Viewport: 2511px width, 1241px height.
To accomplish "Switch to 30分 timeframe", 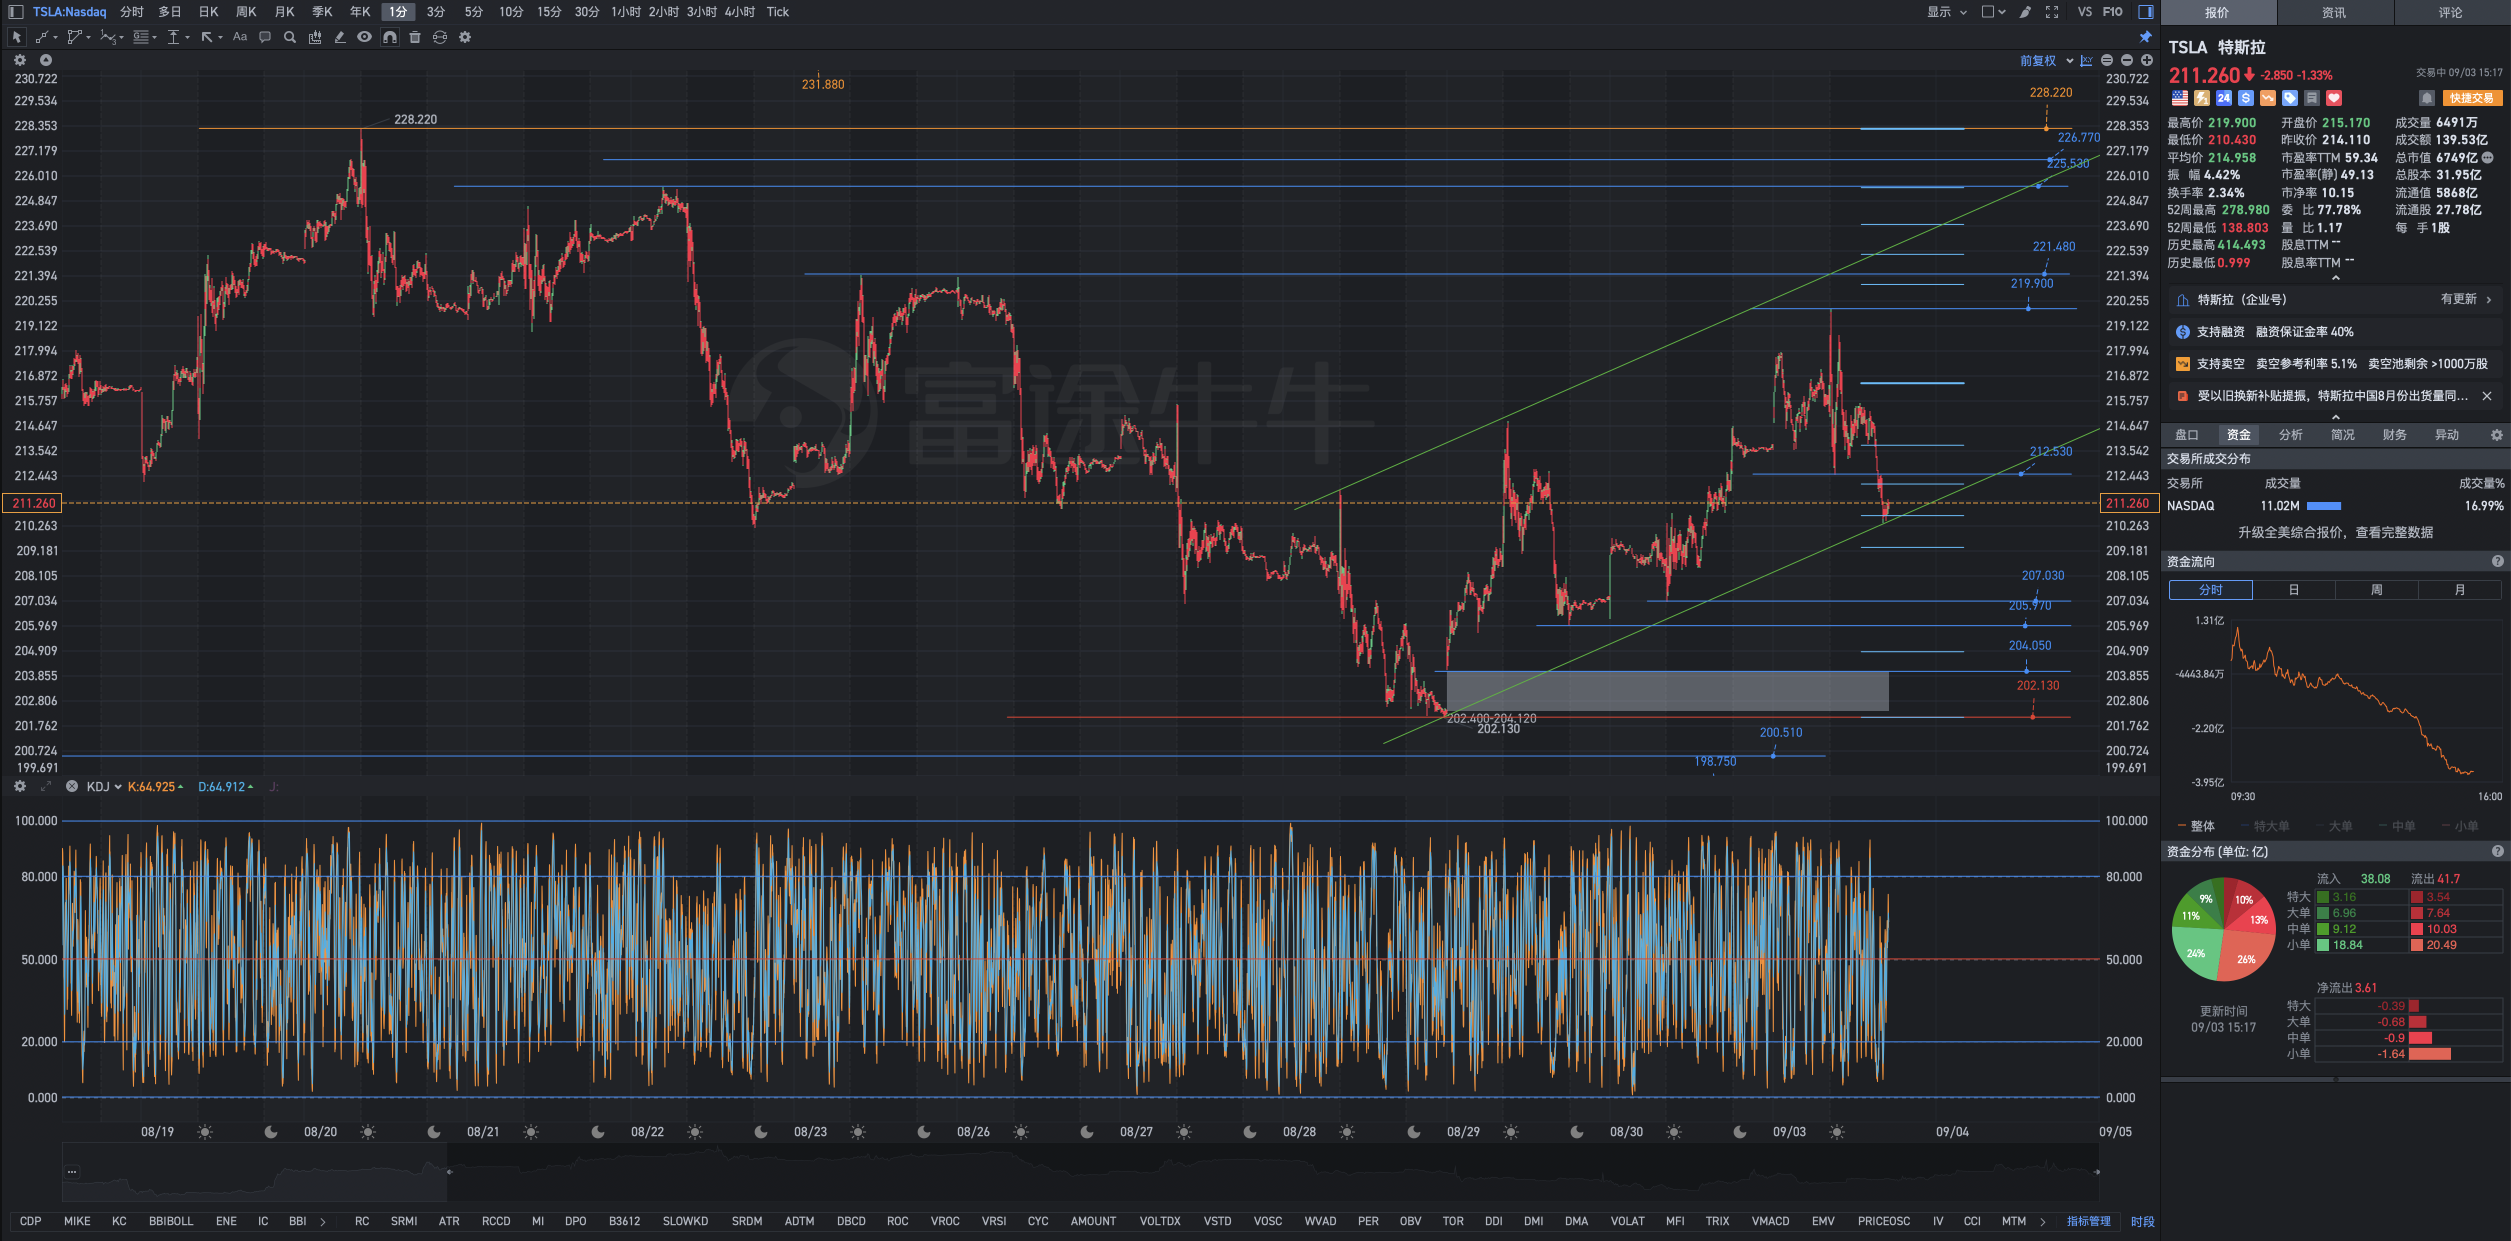I will pyautogui.click(x=587, y=12).
